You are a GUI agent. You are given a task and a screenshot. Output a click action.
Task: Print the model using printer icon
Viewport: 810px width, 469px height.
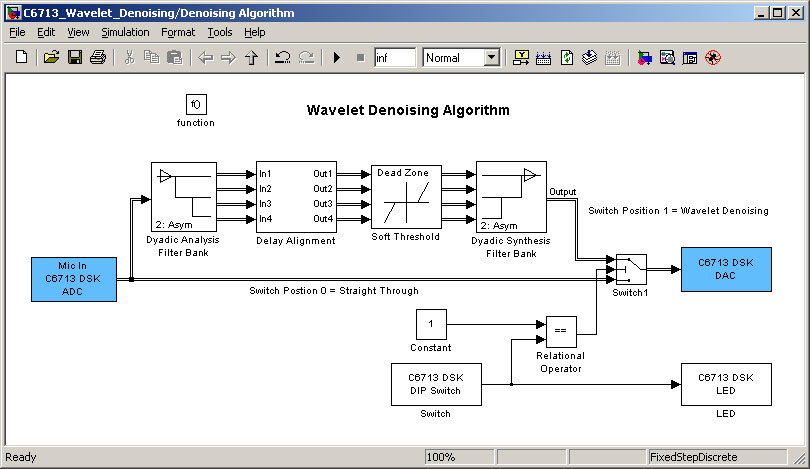click(x=97, y=58)
